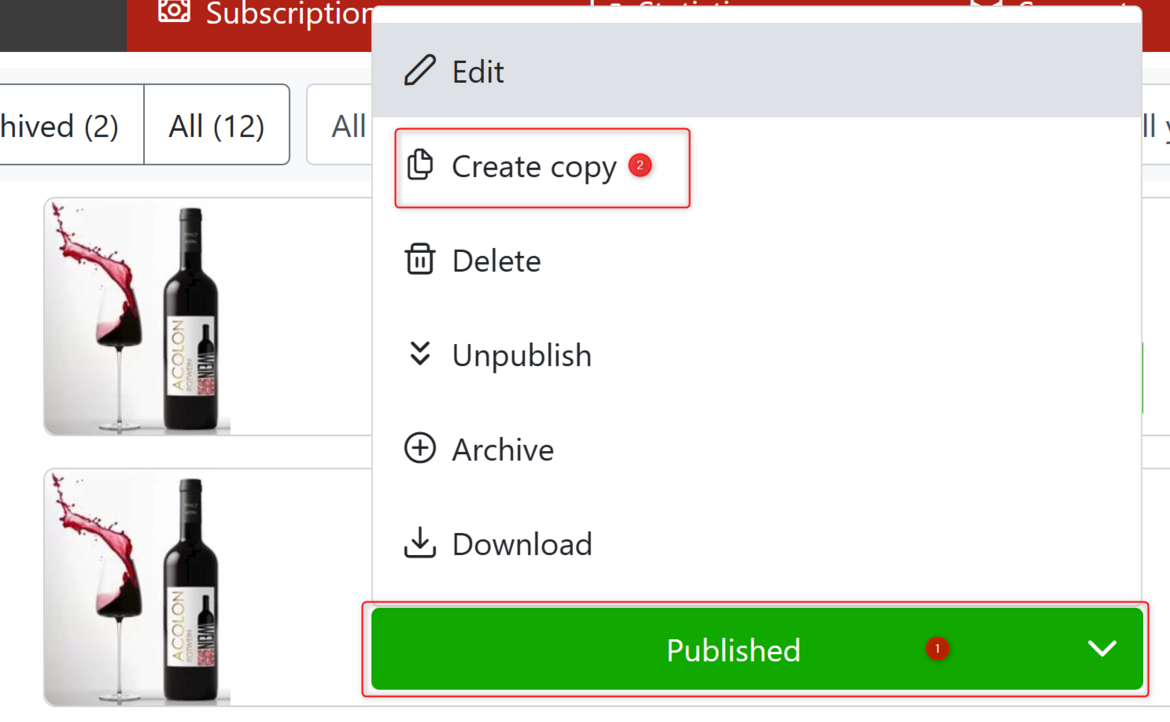
Task: Click the trash can icon
Action: click(x=420, y=259)
